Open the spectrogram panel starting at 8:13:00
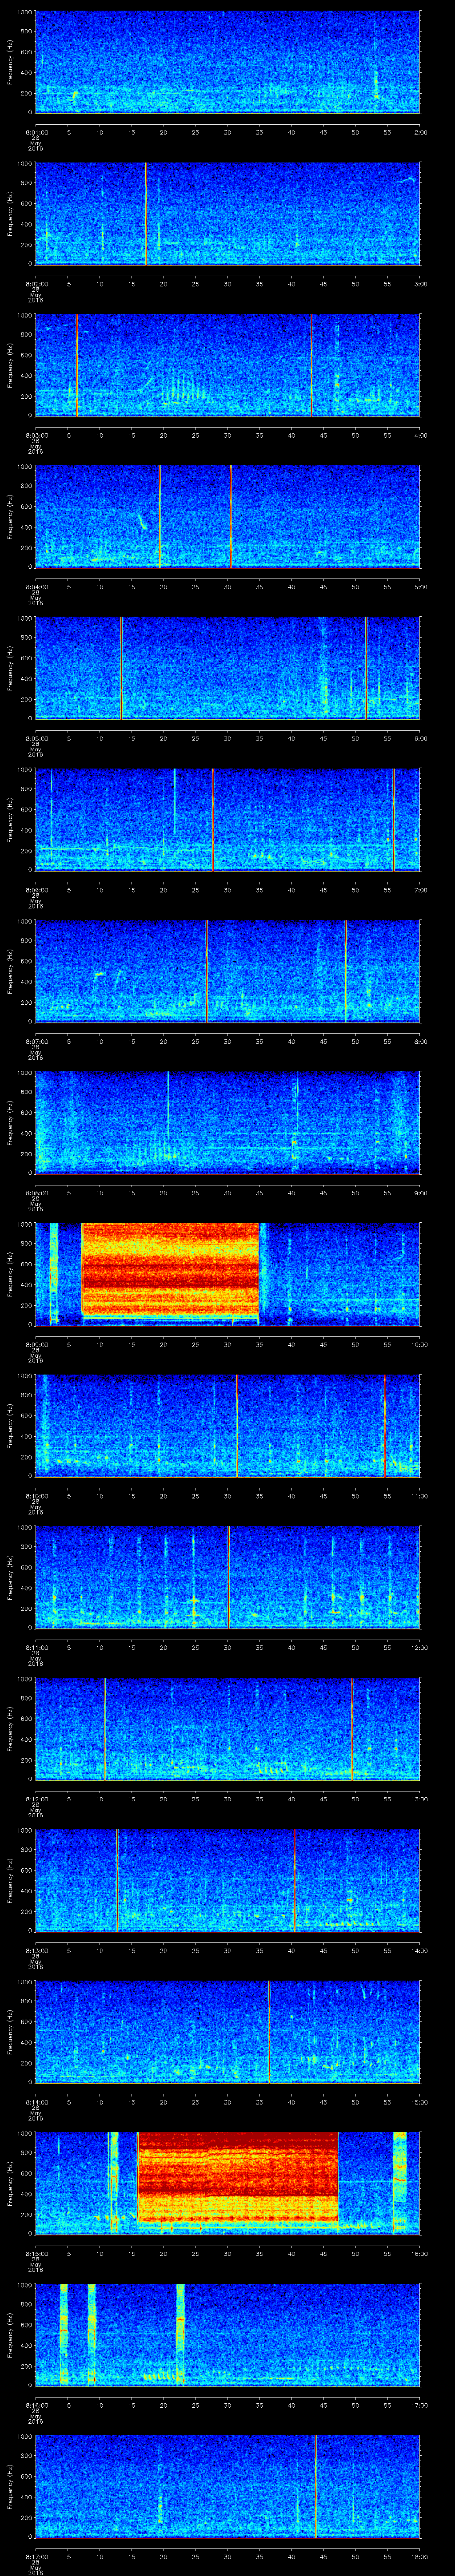Viewport: 455px width, 2576px height. [x=227, y=1880]
